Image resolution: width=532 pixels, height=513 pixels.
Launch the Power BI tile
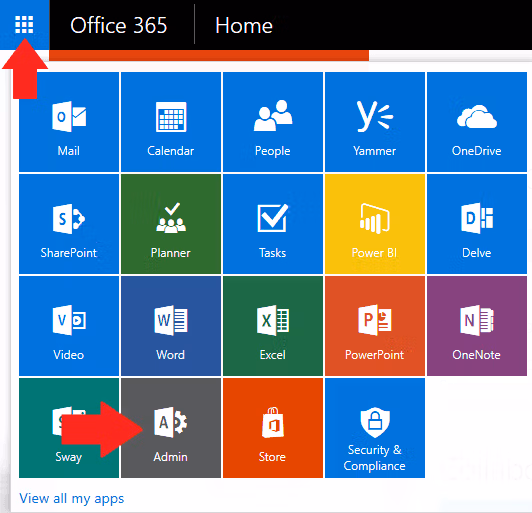[375, 224]
